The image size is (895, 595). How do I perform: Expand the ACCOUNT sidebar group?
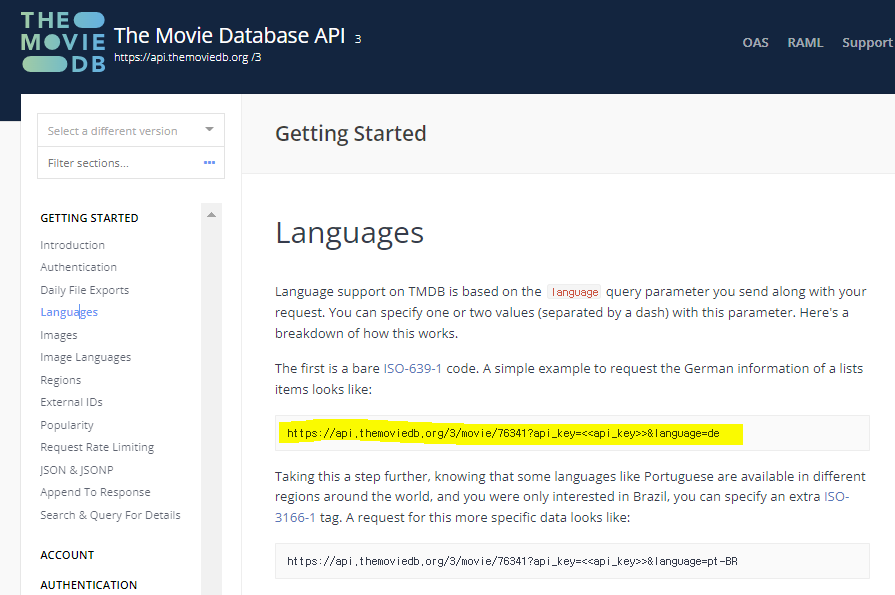[67, 555]
